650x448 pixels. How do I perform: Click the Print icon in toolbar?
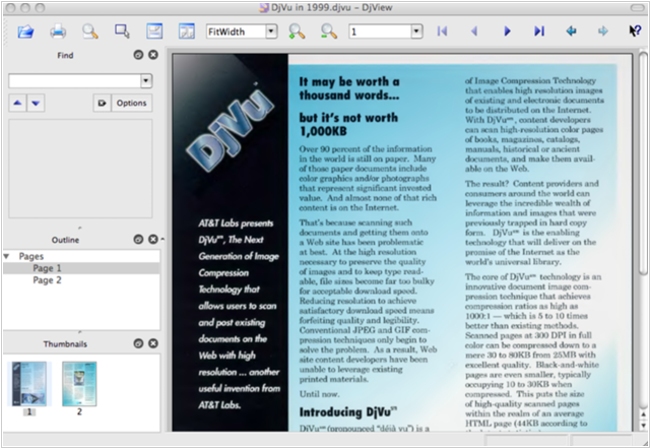59,32
